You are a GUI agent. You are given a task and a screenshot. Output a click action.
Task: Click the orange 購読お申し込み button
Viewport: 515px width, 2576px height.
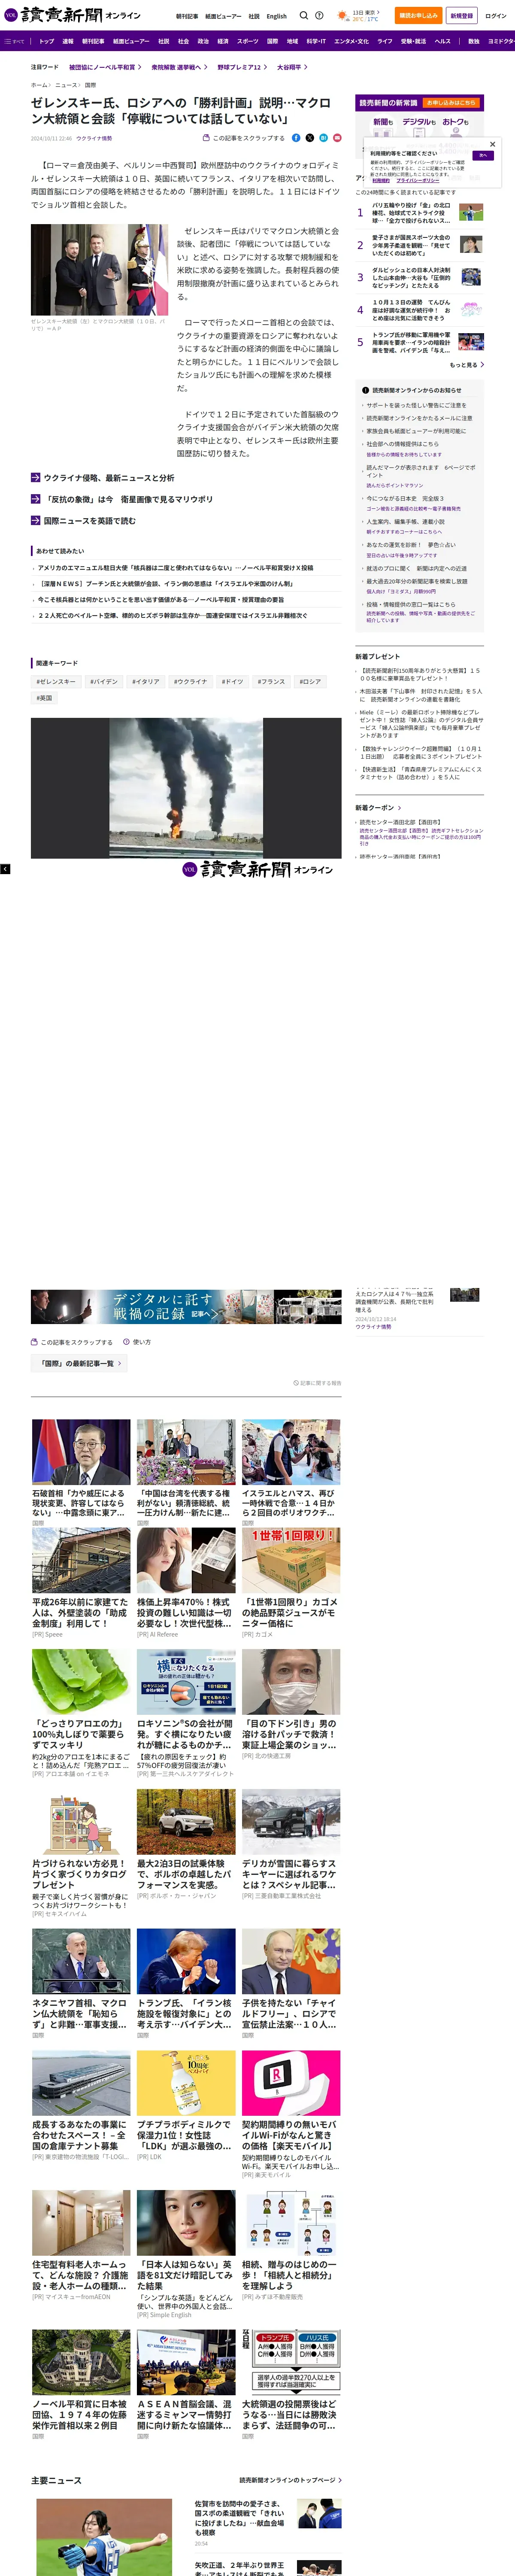[418, 16]
